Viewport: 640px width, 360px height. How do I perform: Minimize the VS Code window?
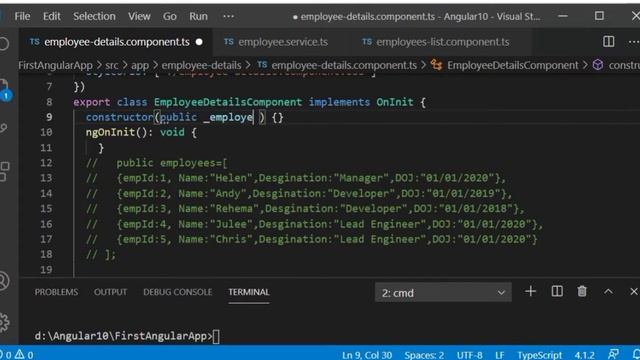pyautogui.click(x=563, y=16)
